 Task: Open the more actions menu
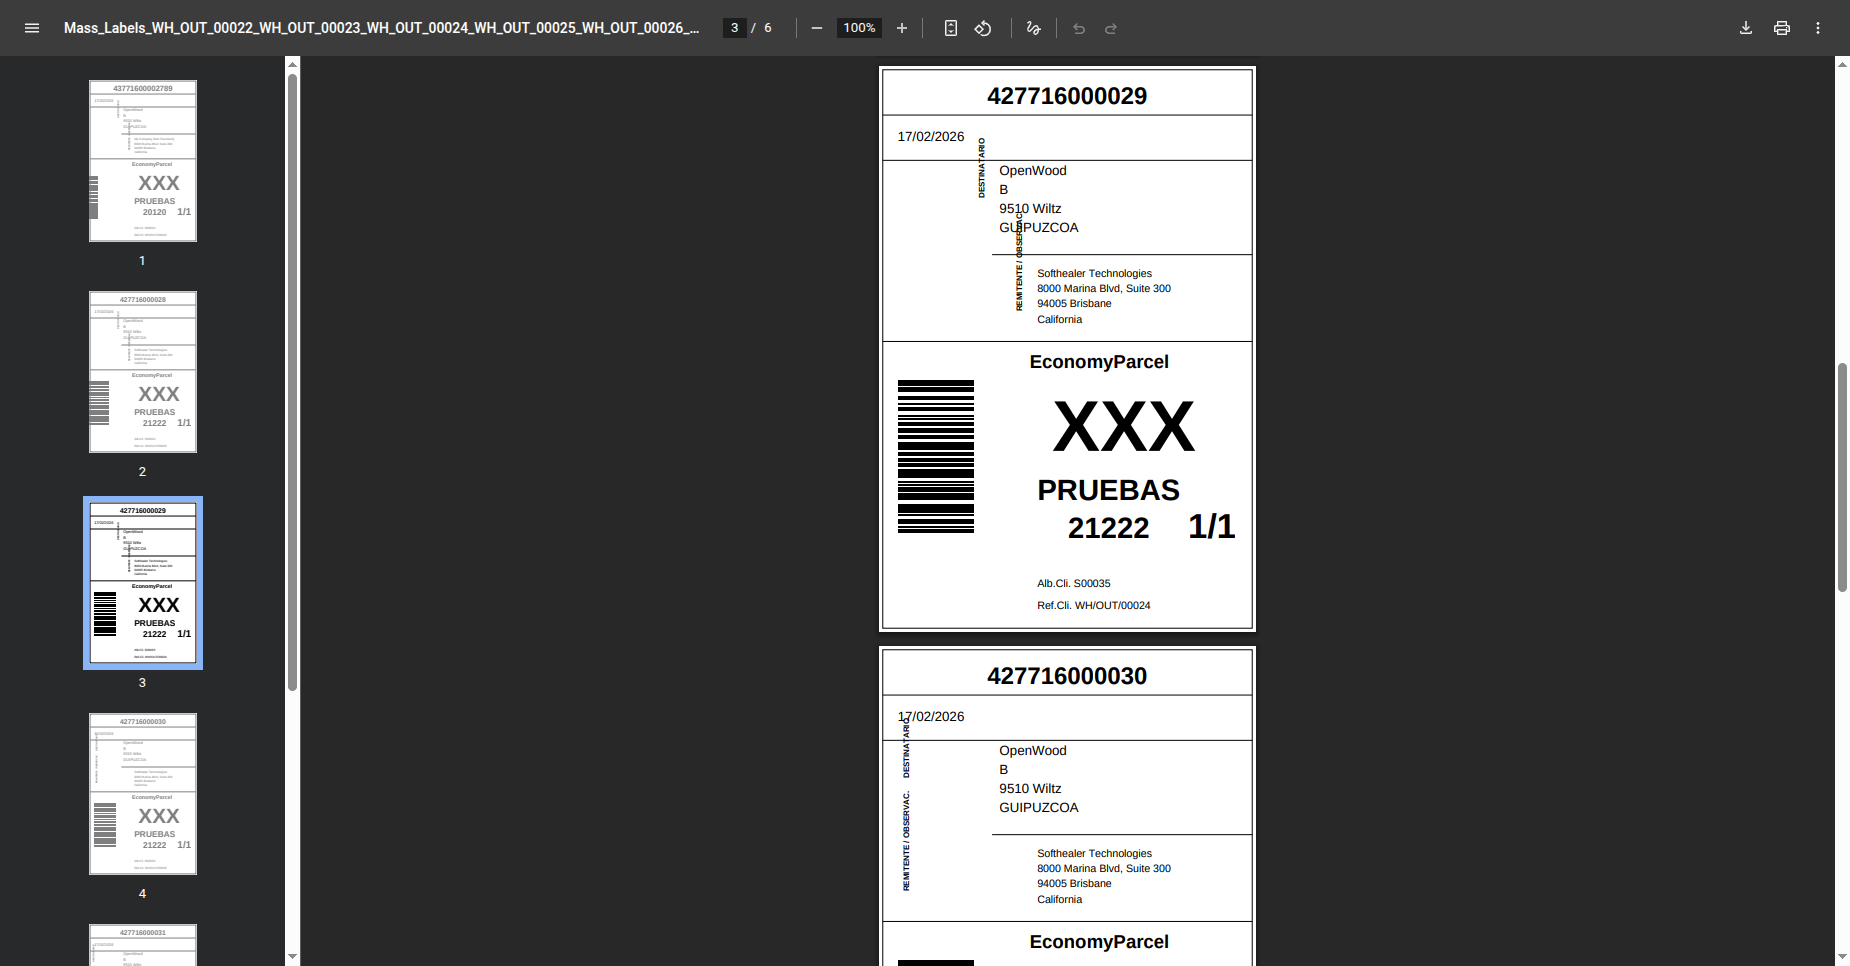click(1818, 28)
